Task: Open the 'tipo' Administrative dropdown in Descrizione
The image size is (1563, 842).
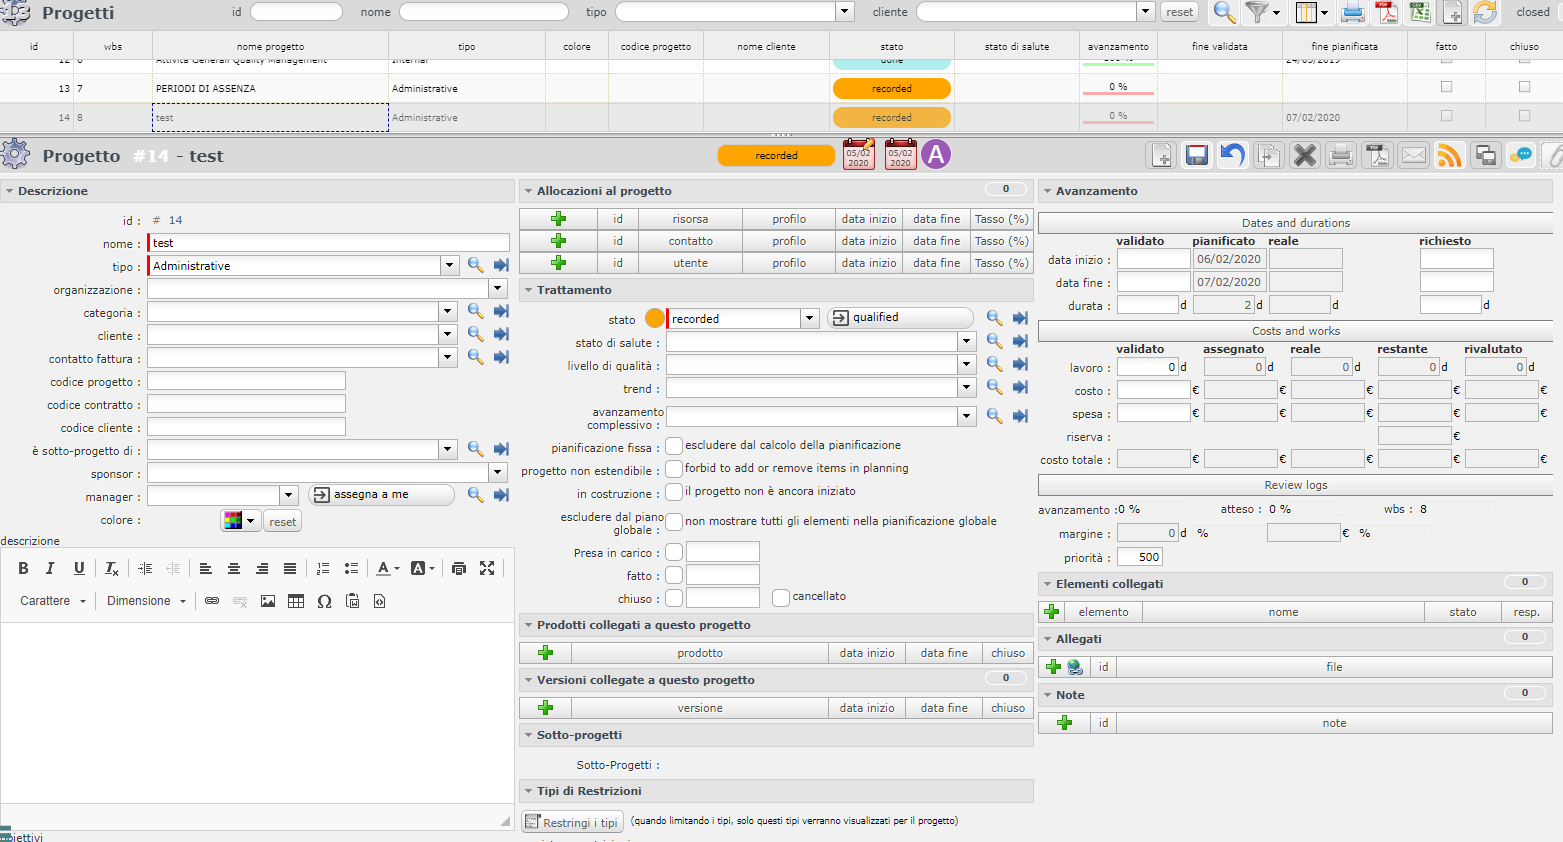Action: 449,266
